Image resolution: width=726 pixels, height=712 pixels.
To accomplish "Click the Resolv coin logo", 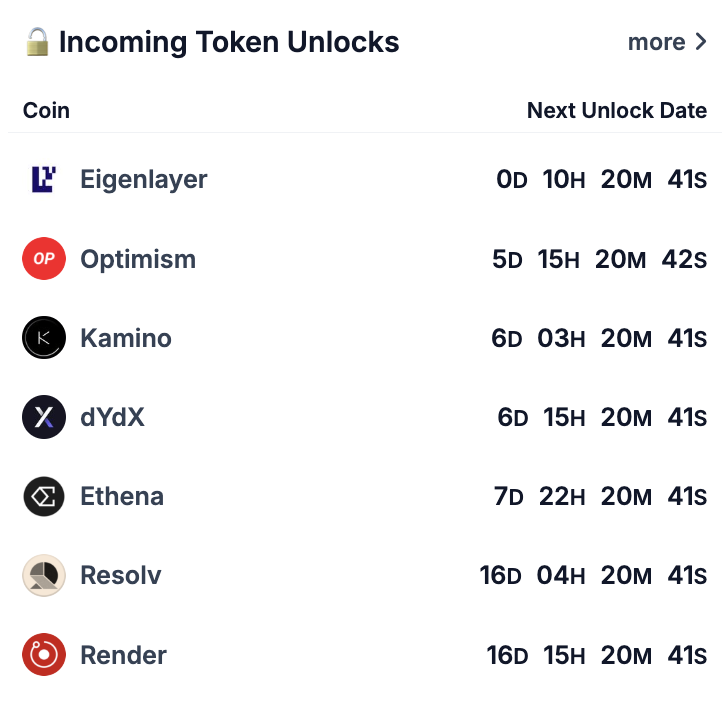I will coord(44,575).
